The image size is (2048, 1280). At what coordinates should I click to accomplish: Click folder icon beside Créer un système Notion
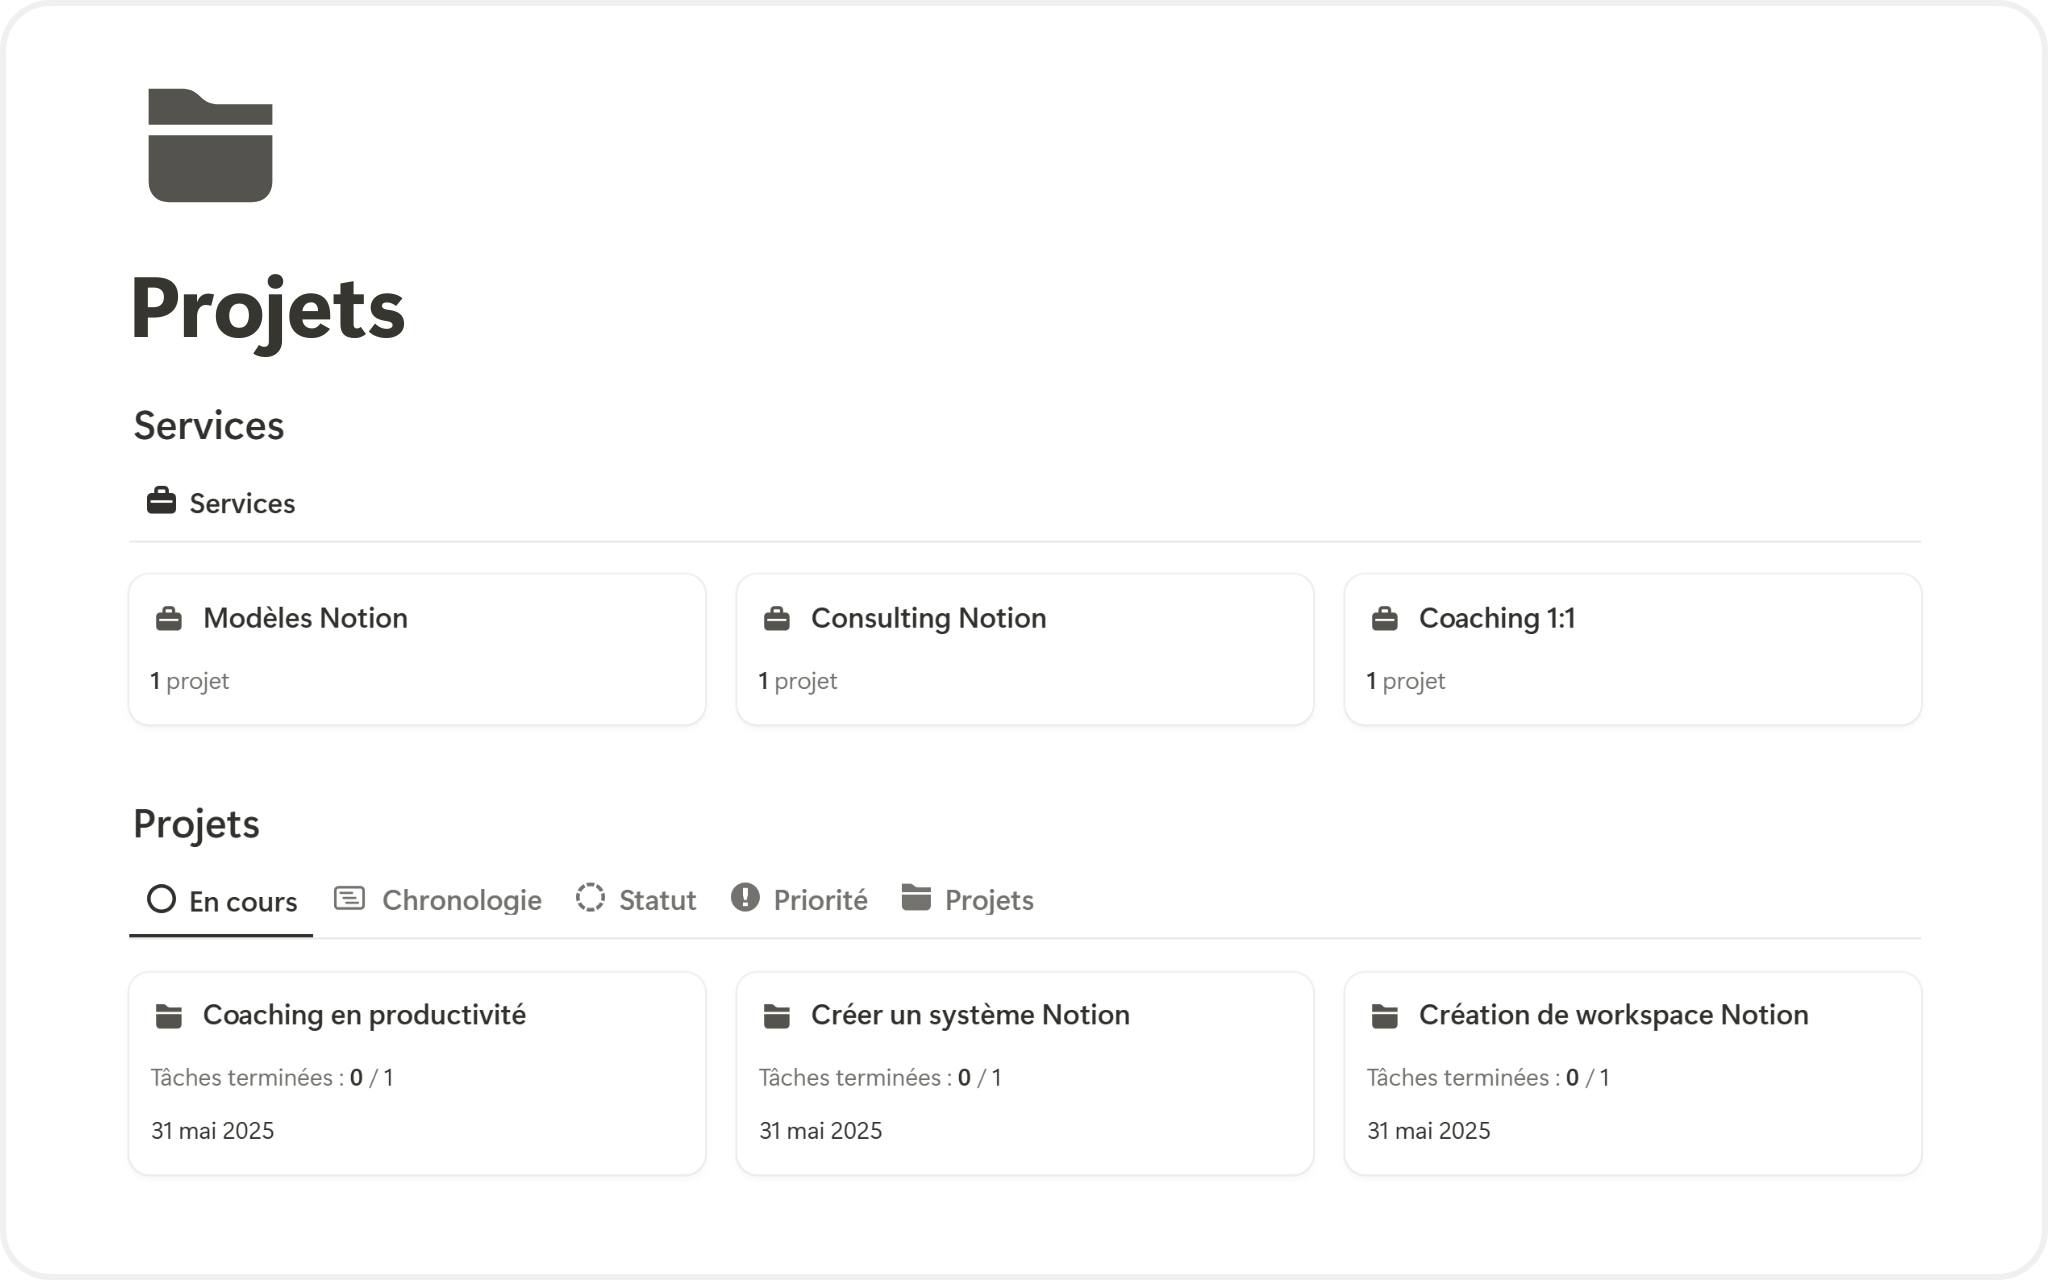pos(777,1016)
